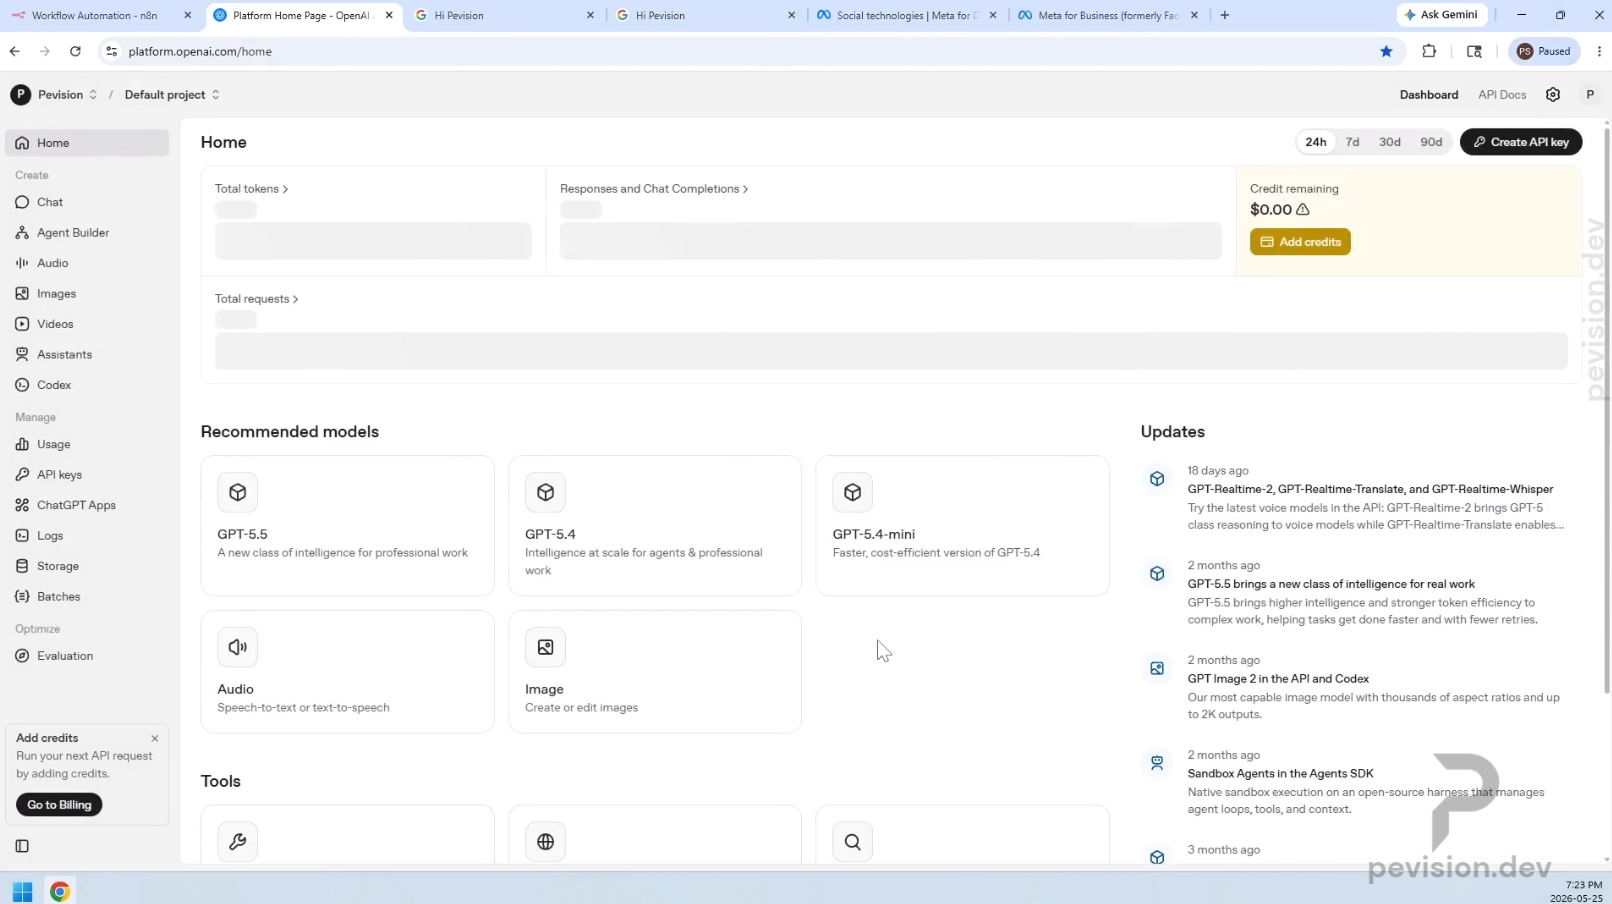Switch to the Meta for Business tab
The width and height of the screenshot is (1612, 904).
(1108, 15)
